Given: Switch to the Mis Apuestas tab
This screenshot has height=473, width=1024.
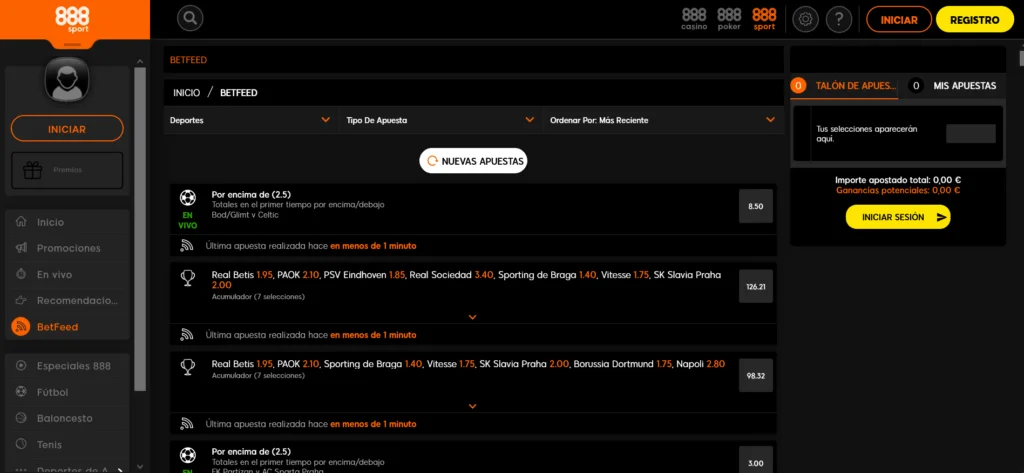Looking at the screenshot, I should [953, 86].
